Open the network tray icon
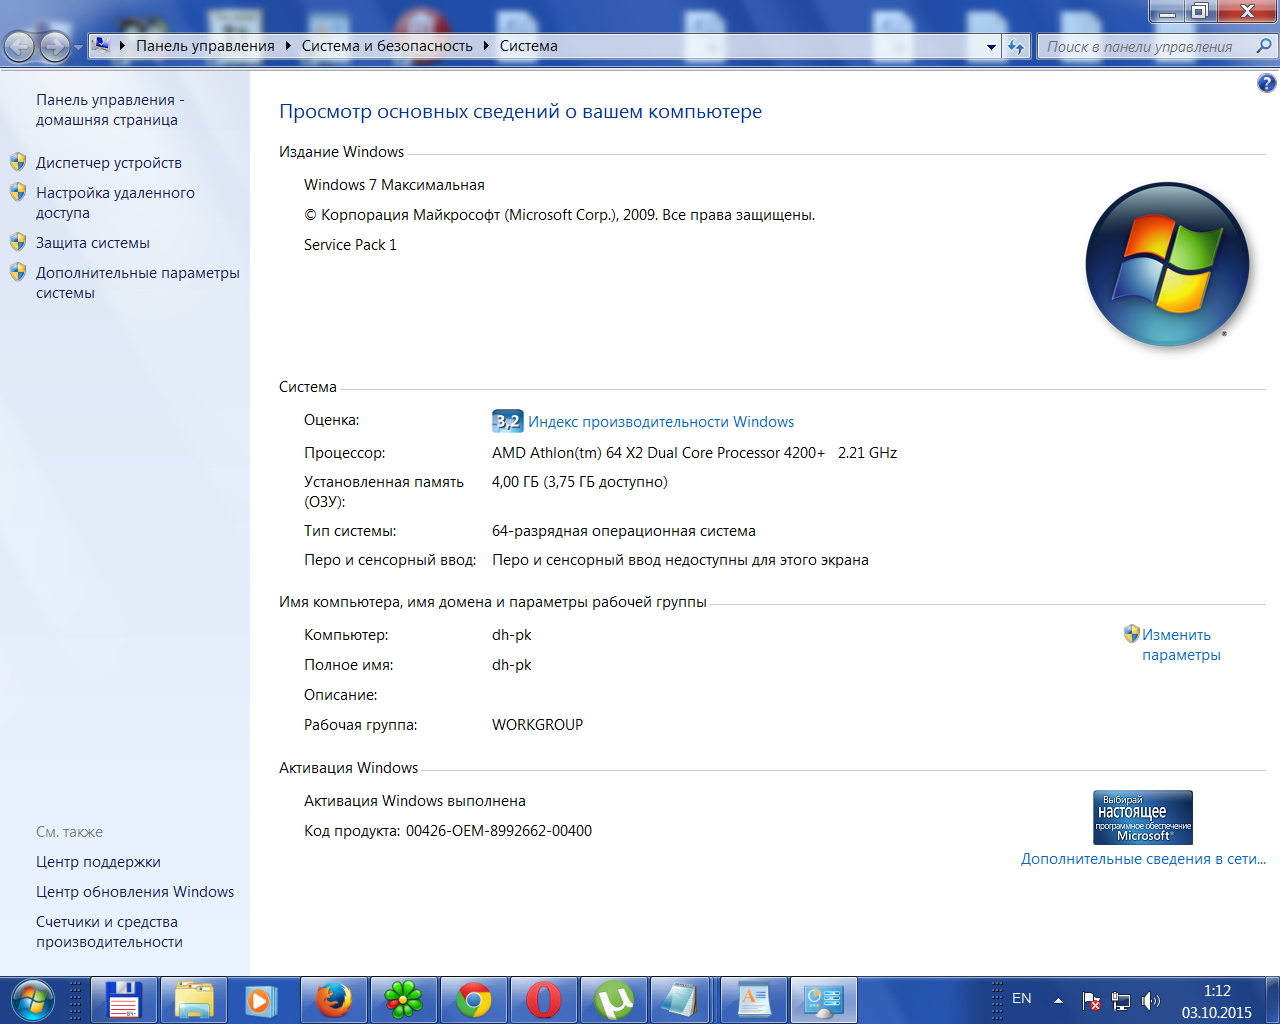 point(1121,1000)
